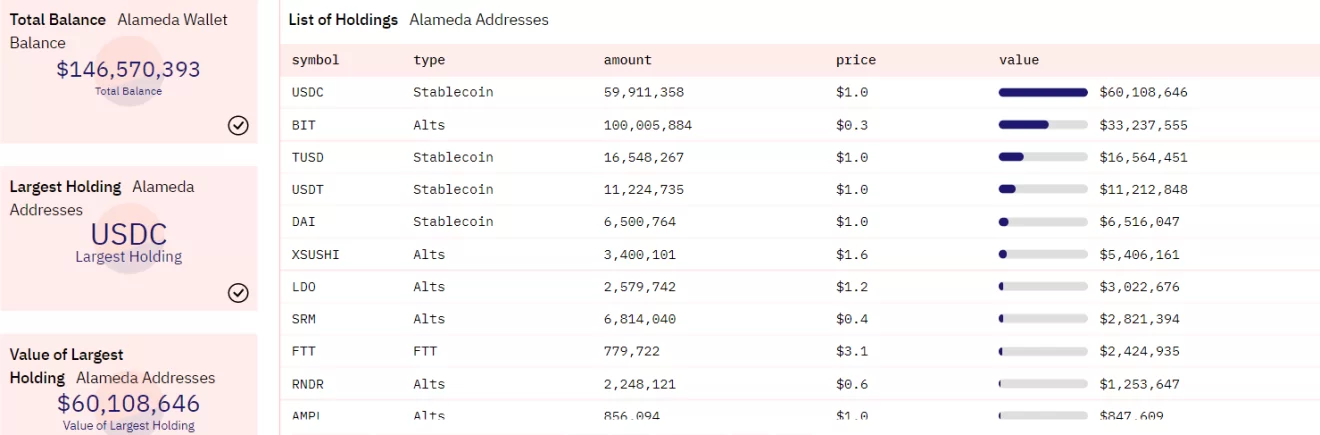The width and height of the screenshot is (1320, 435).
Task: Sort by the symbol column header
Action: (315, 60)
